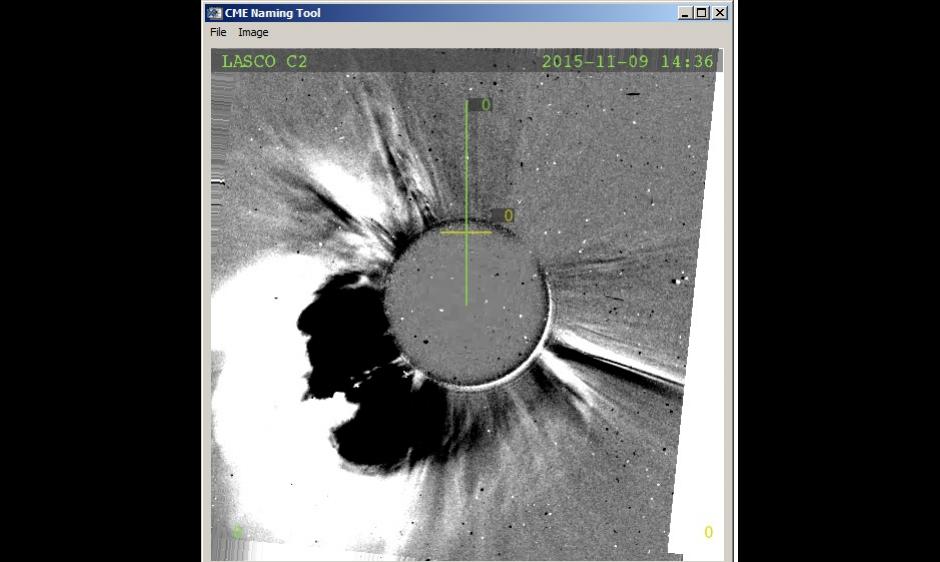Screen dimensions: 940x562
Task: Minimize the CME Naming Tool window
Action: point(685,13)
